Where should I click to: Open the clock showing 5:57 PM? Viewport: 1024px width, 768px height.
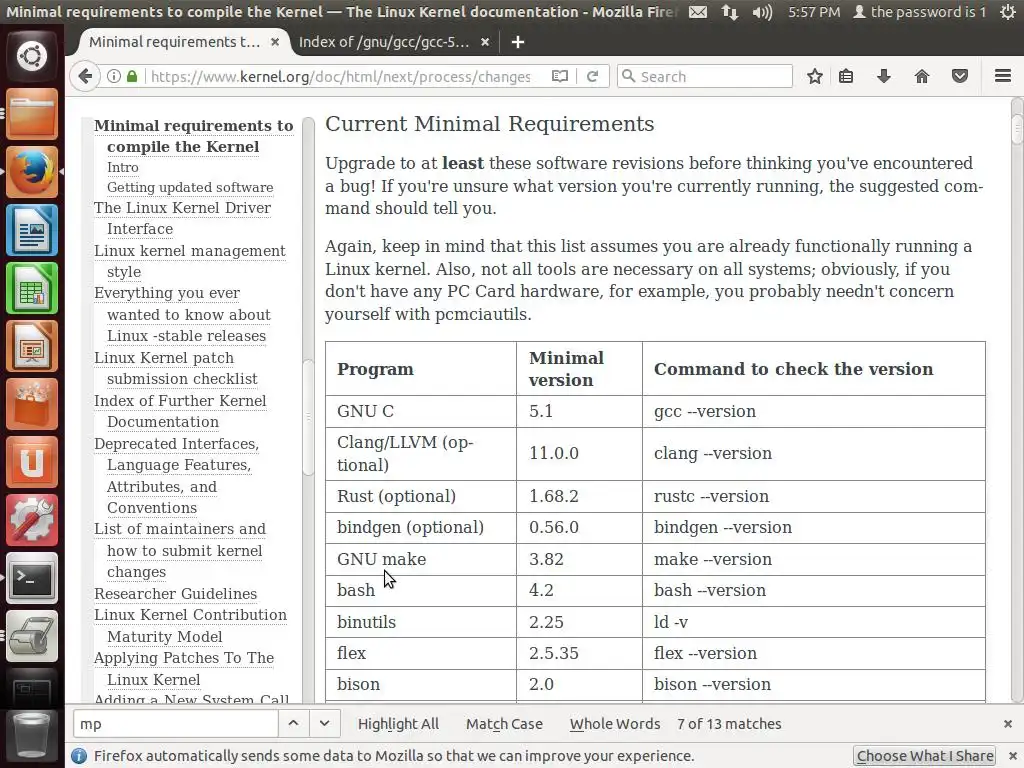point(814,12)
